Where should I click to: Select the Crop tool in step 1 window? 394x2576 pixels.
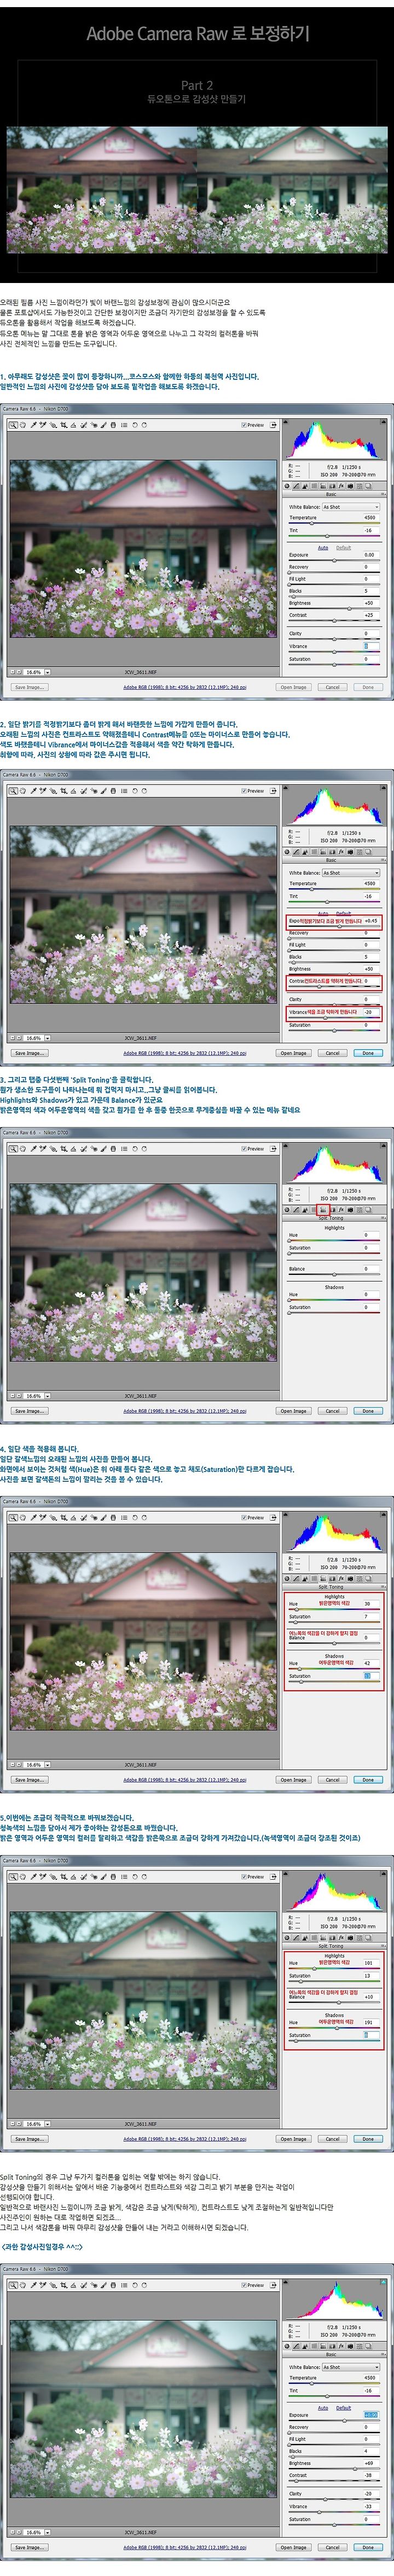(63, 425)
